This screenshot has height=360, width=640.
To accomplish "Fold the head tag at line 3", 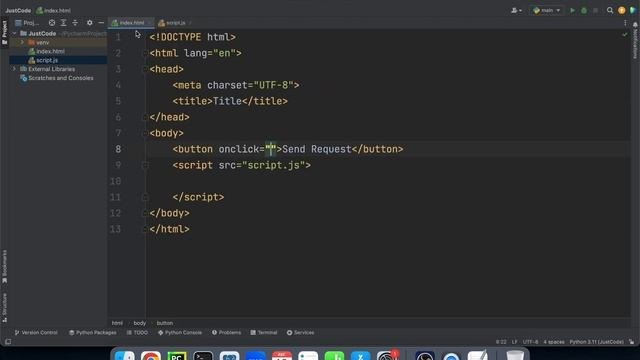I will click(144, 69).
